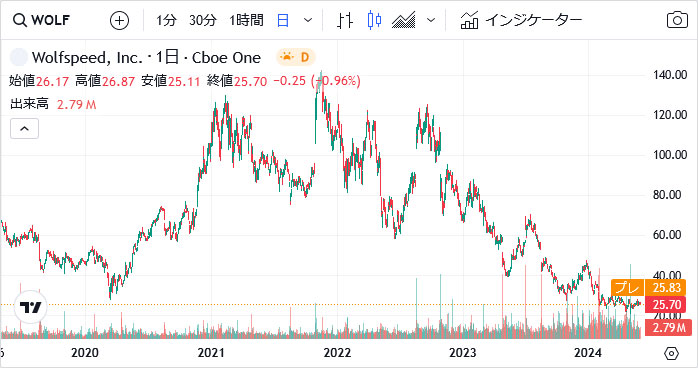This screenshot has width=698, height=368.
Task: Add a symbol to compare with plus icon
Action: (119, 20)
